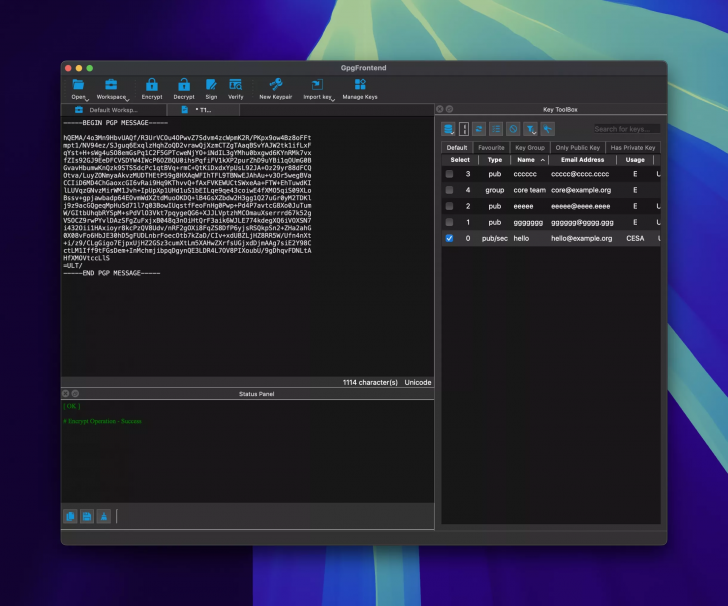Sort by the Email Address column

coord(582,160)
